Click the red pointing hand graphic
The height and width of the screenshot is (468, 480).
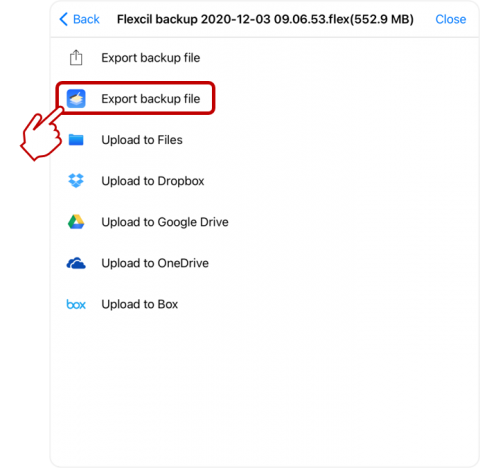point(41,135)
